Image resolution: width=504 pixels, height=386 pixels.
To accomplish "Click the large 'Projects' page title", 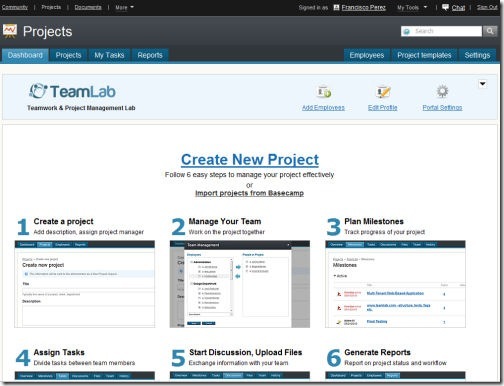I will [x=47, y=32].
